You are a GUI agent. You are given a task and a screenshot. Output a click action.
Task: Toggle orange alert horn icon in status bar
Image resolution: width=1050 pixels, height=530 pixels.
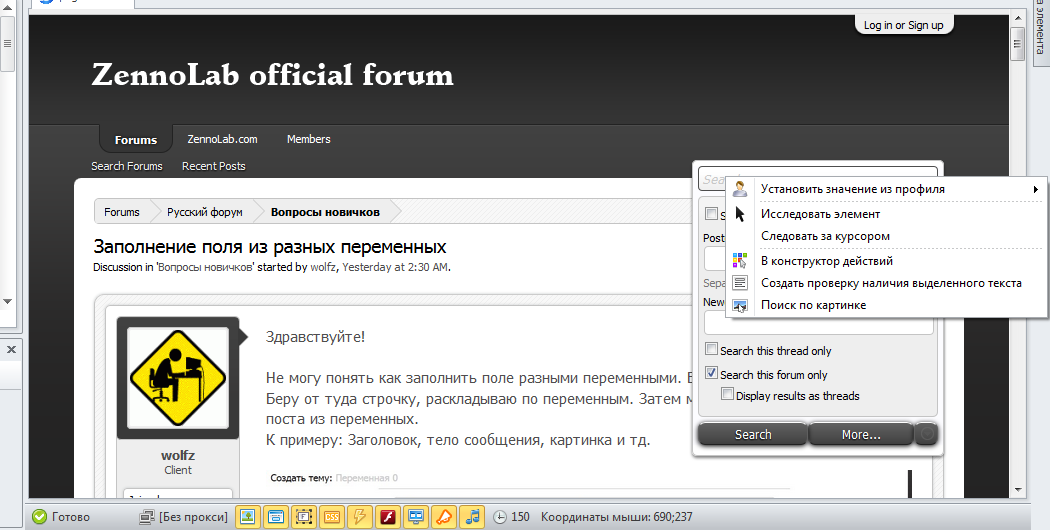pos(445,517)
